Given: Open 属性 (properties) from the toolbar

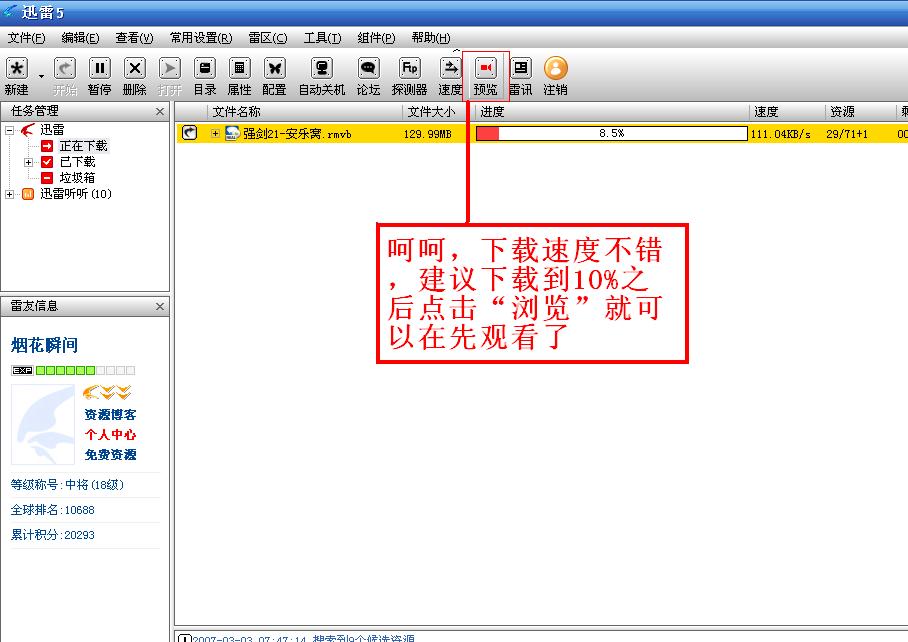Looking at the screenshot, I should tap(239, 68).
